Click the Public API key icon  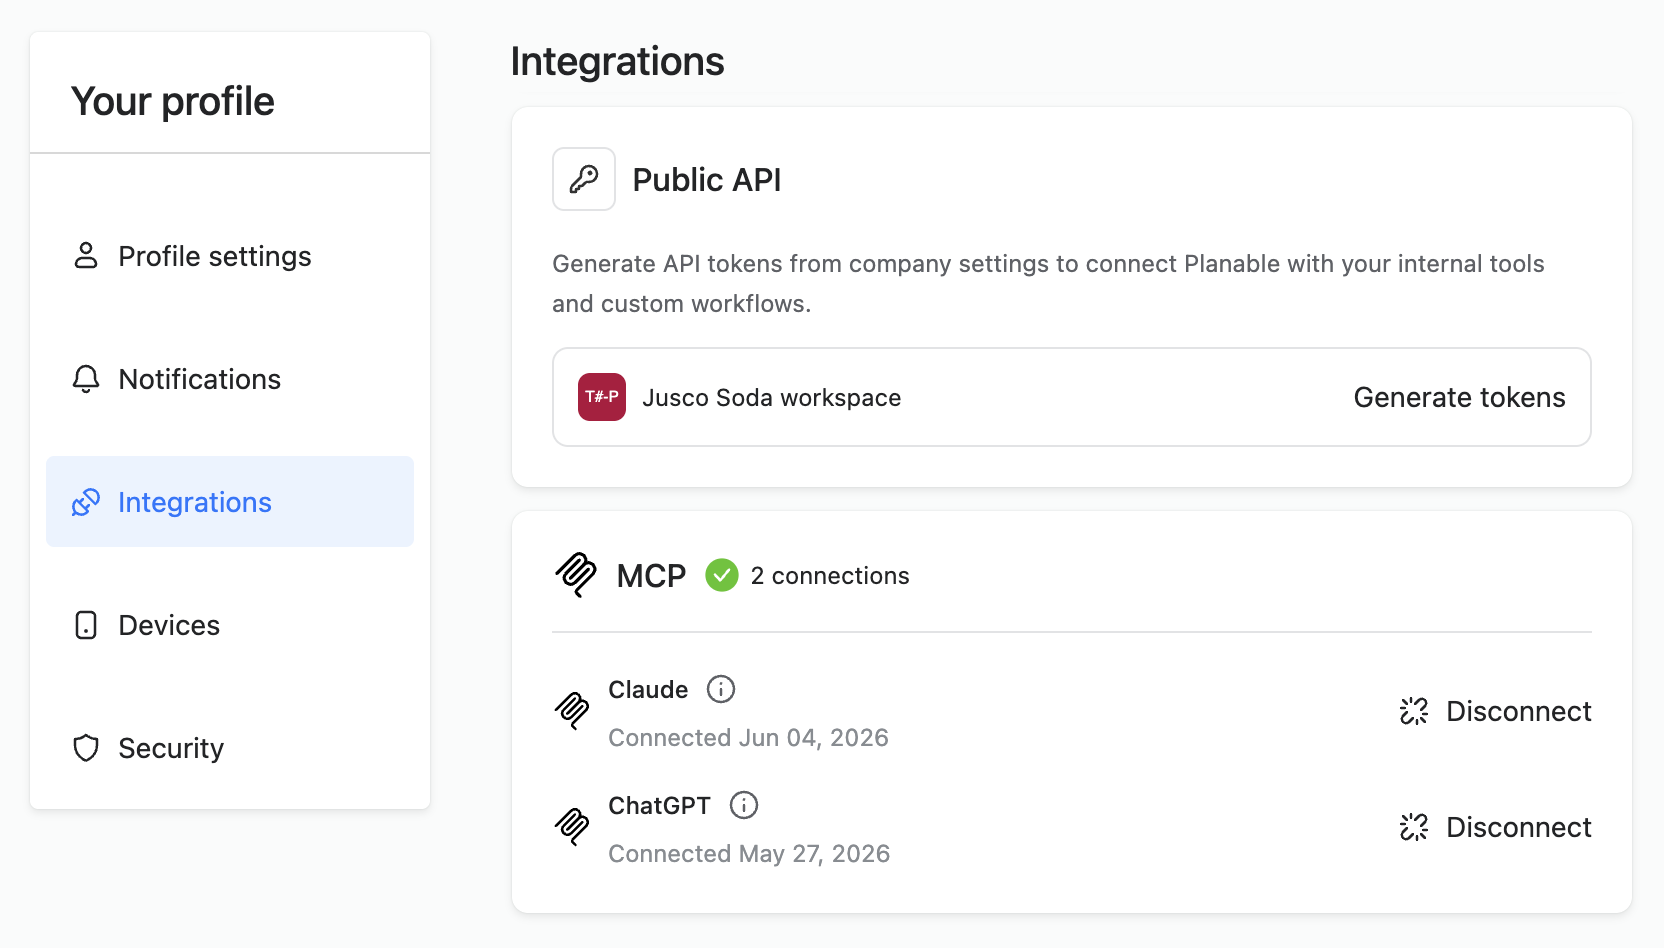pos(584,179)
